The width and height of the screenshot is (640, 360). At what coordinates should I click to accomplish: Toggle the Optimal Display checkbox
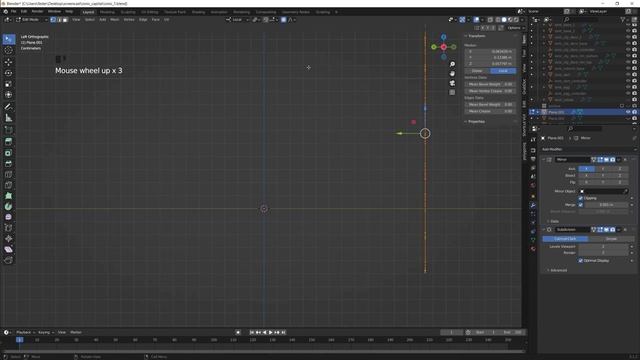(581, 260)
